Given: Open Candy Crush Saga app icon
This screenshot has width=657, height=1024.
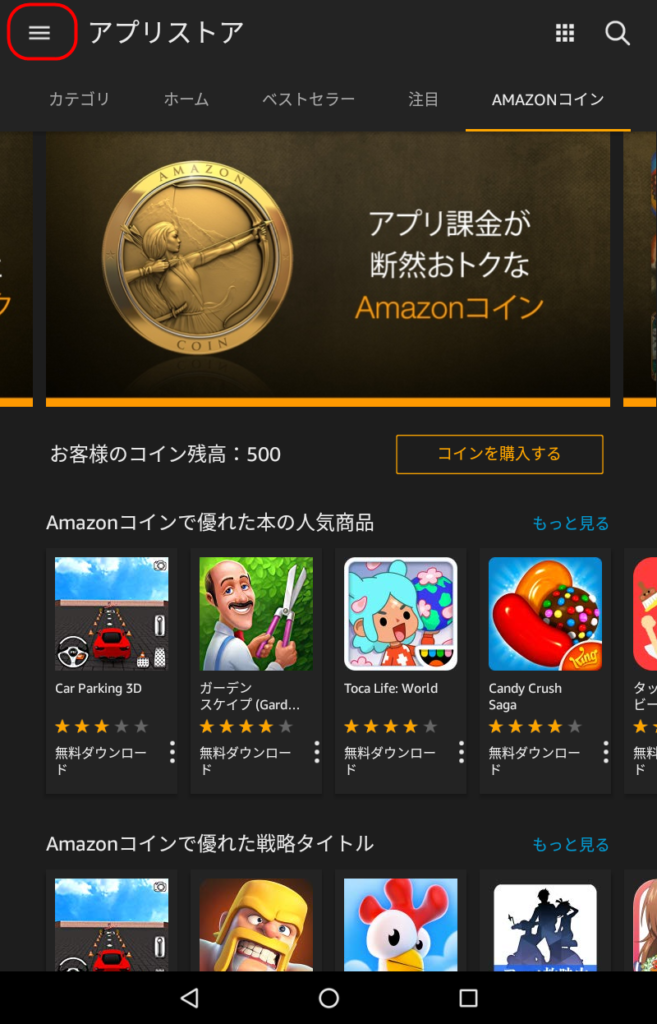Looking at the screenshot, I should [x=545, y=613].
